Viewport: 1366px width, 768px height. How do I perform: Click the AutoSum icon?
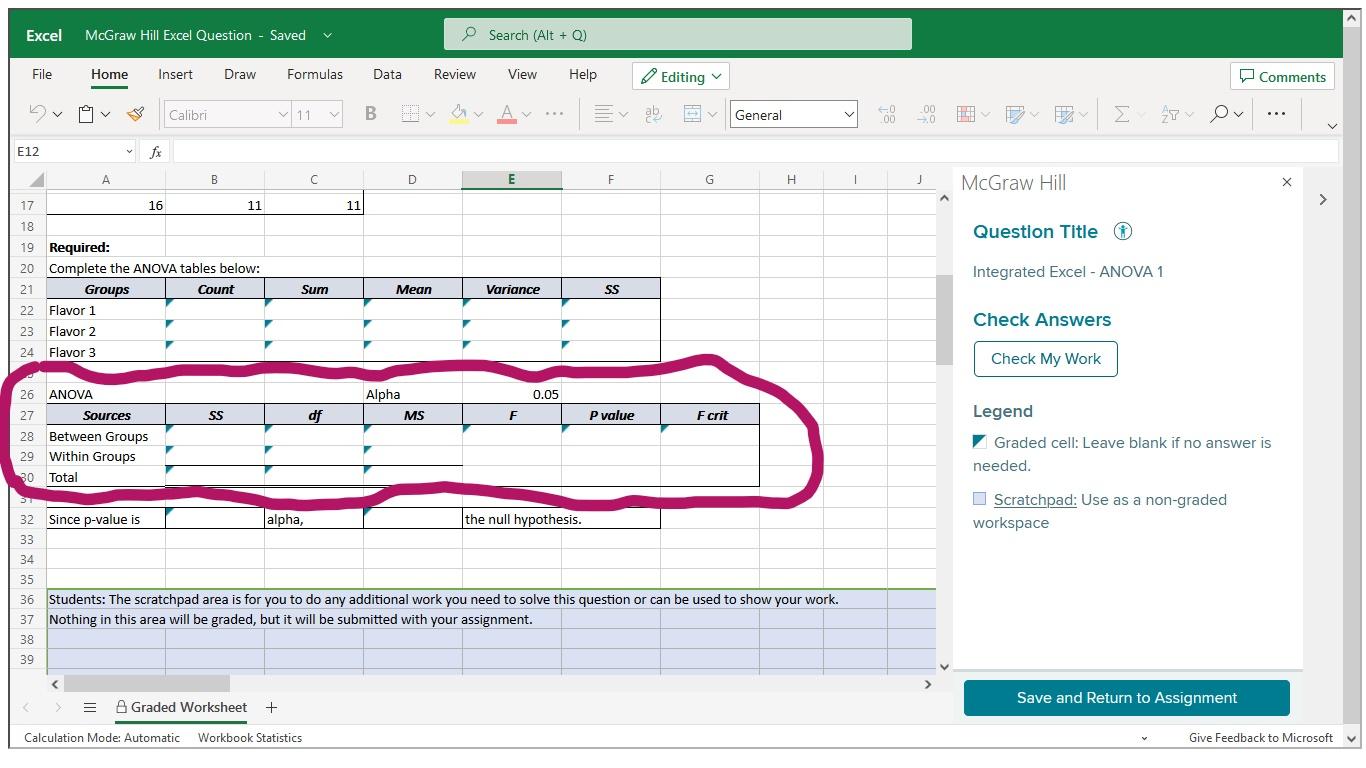point(1122,113)
